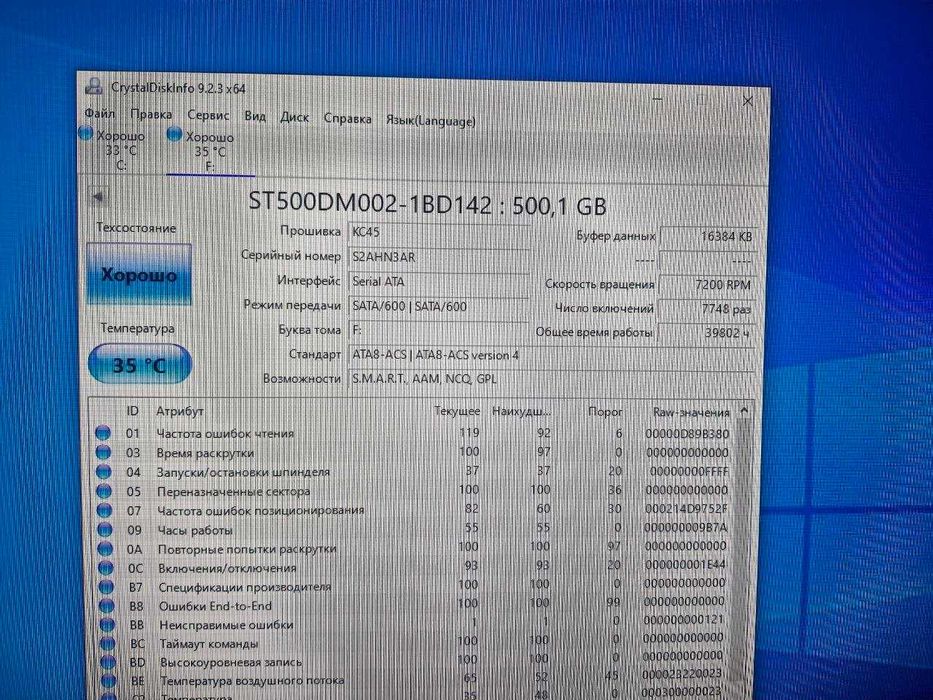Select the Таймаут команды row
Screen dimensions: 933x700
[x=412, y=642]
